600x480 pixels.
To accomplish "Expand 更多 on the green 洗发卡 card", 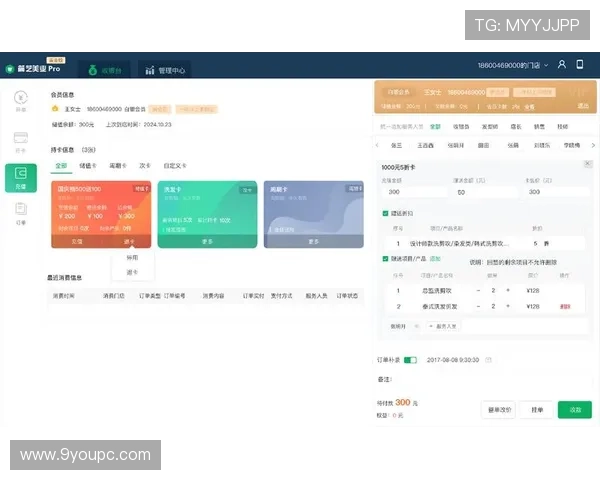I will (x=207, y=242).
